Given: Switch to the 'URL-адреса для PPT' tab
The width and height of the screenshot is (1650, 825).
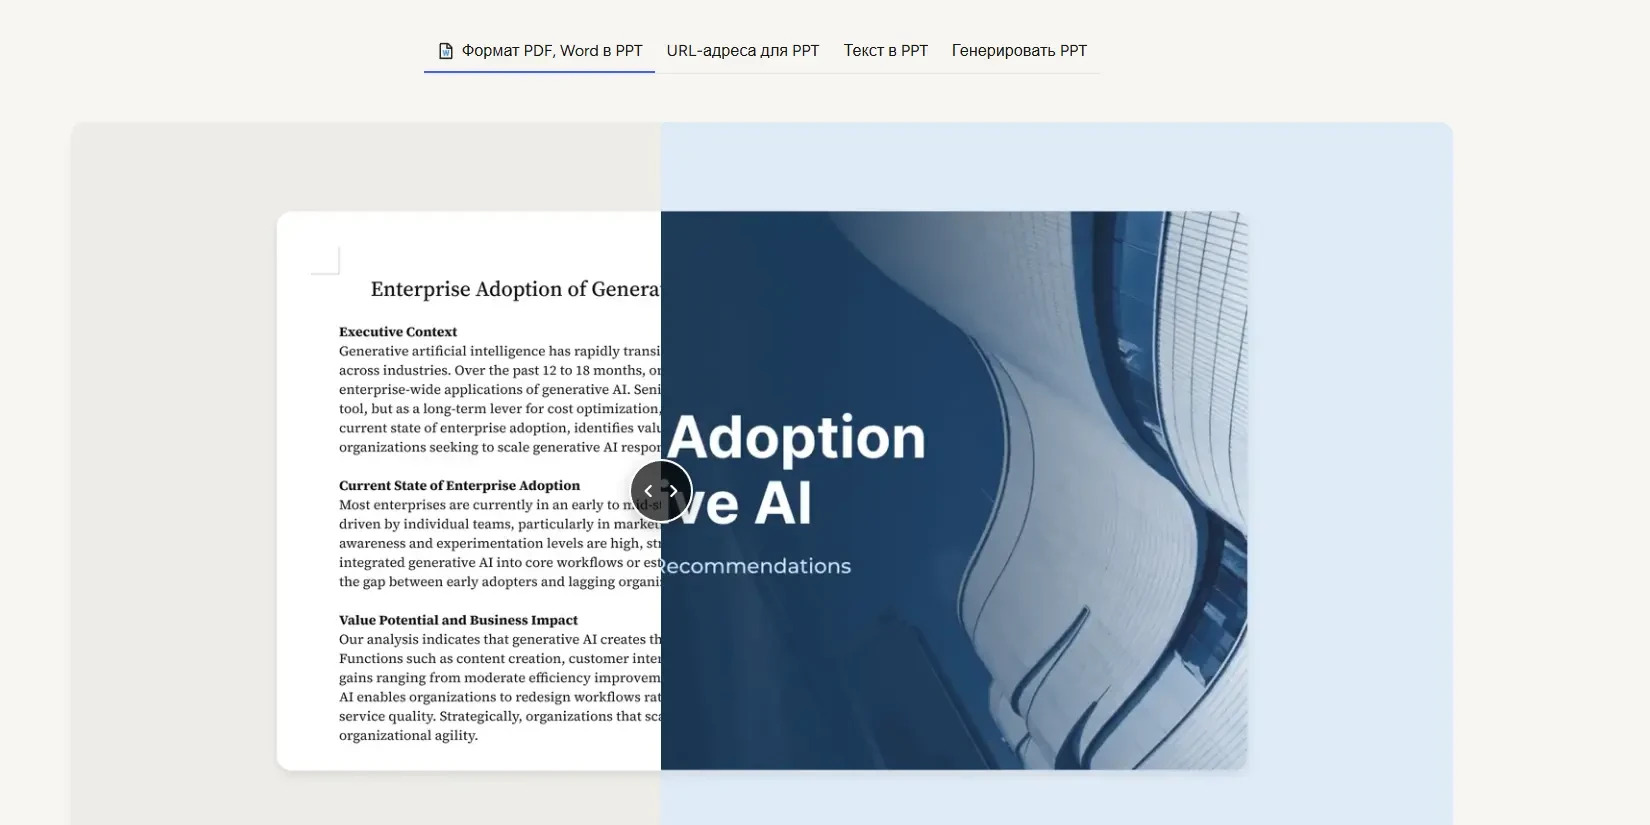Looking at the screenshot, I should [x=743, y=50].
